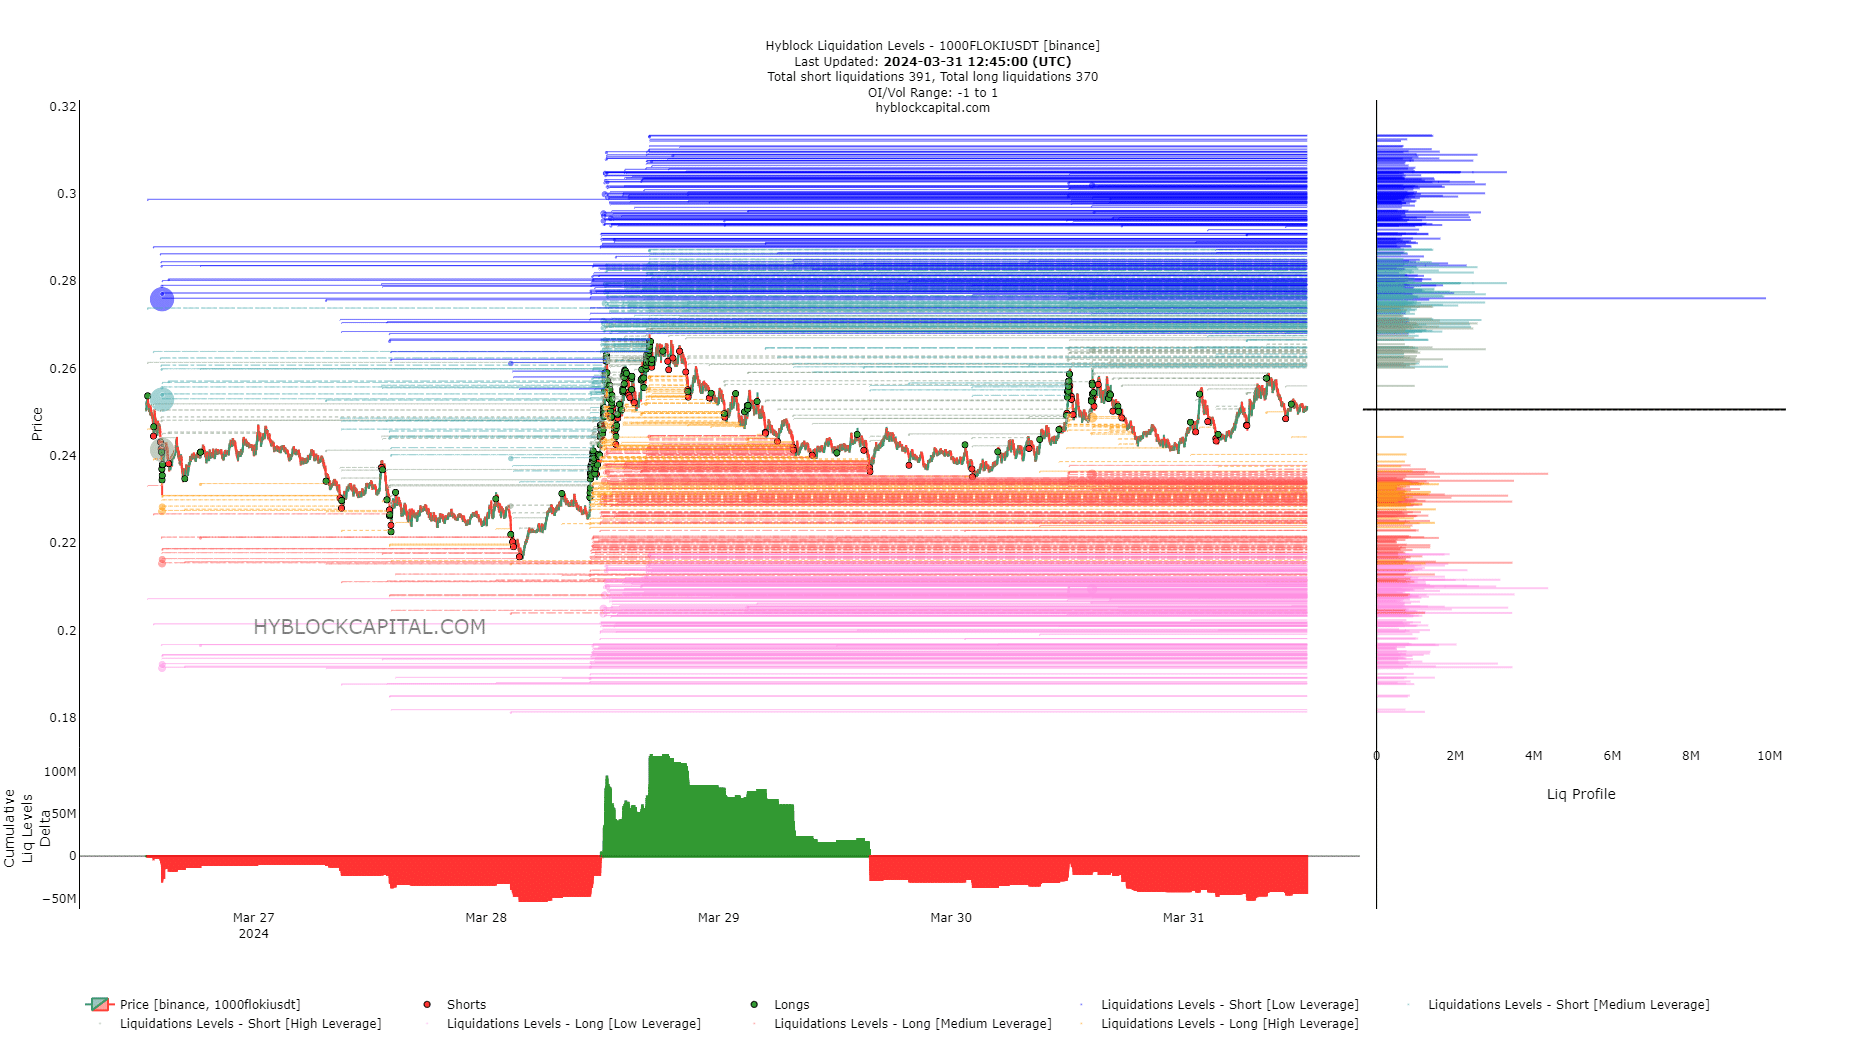
Task: Click the 10M tick on Liq Profile axis
Action: (x=1769, y=756)
